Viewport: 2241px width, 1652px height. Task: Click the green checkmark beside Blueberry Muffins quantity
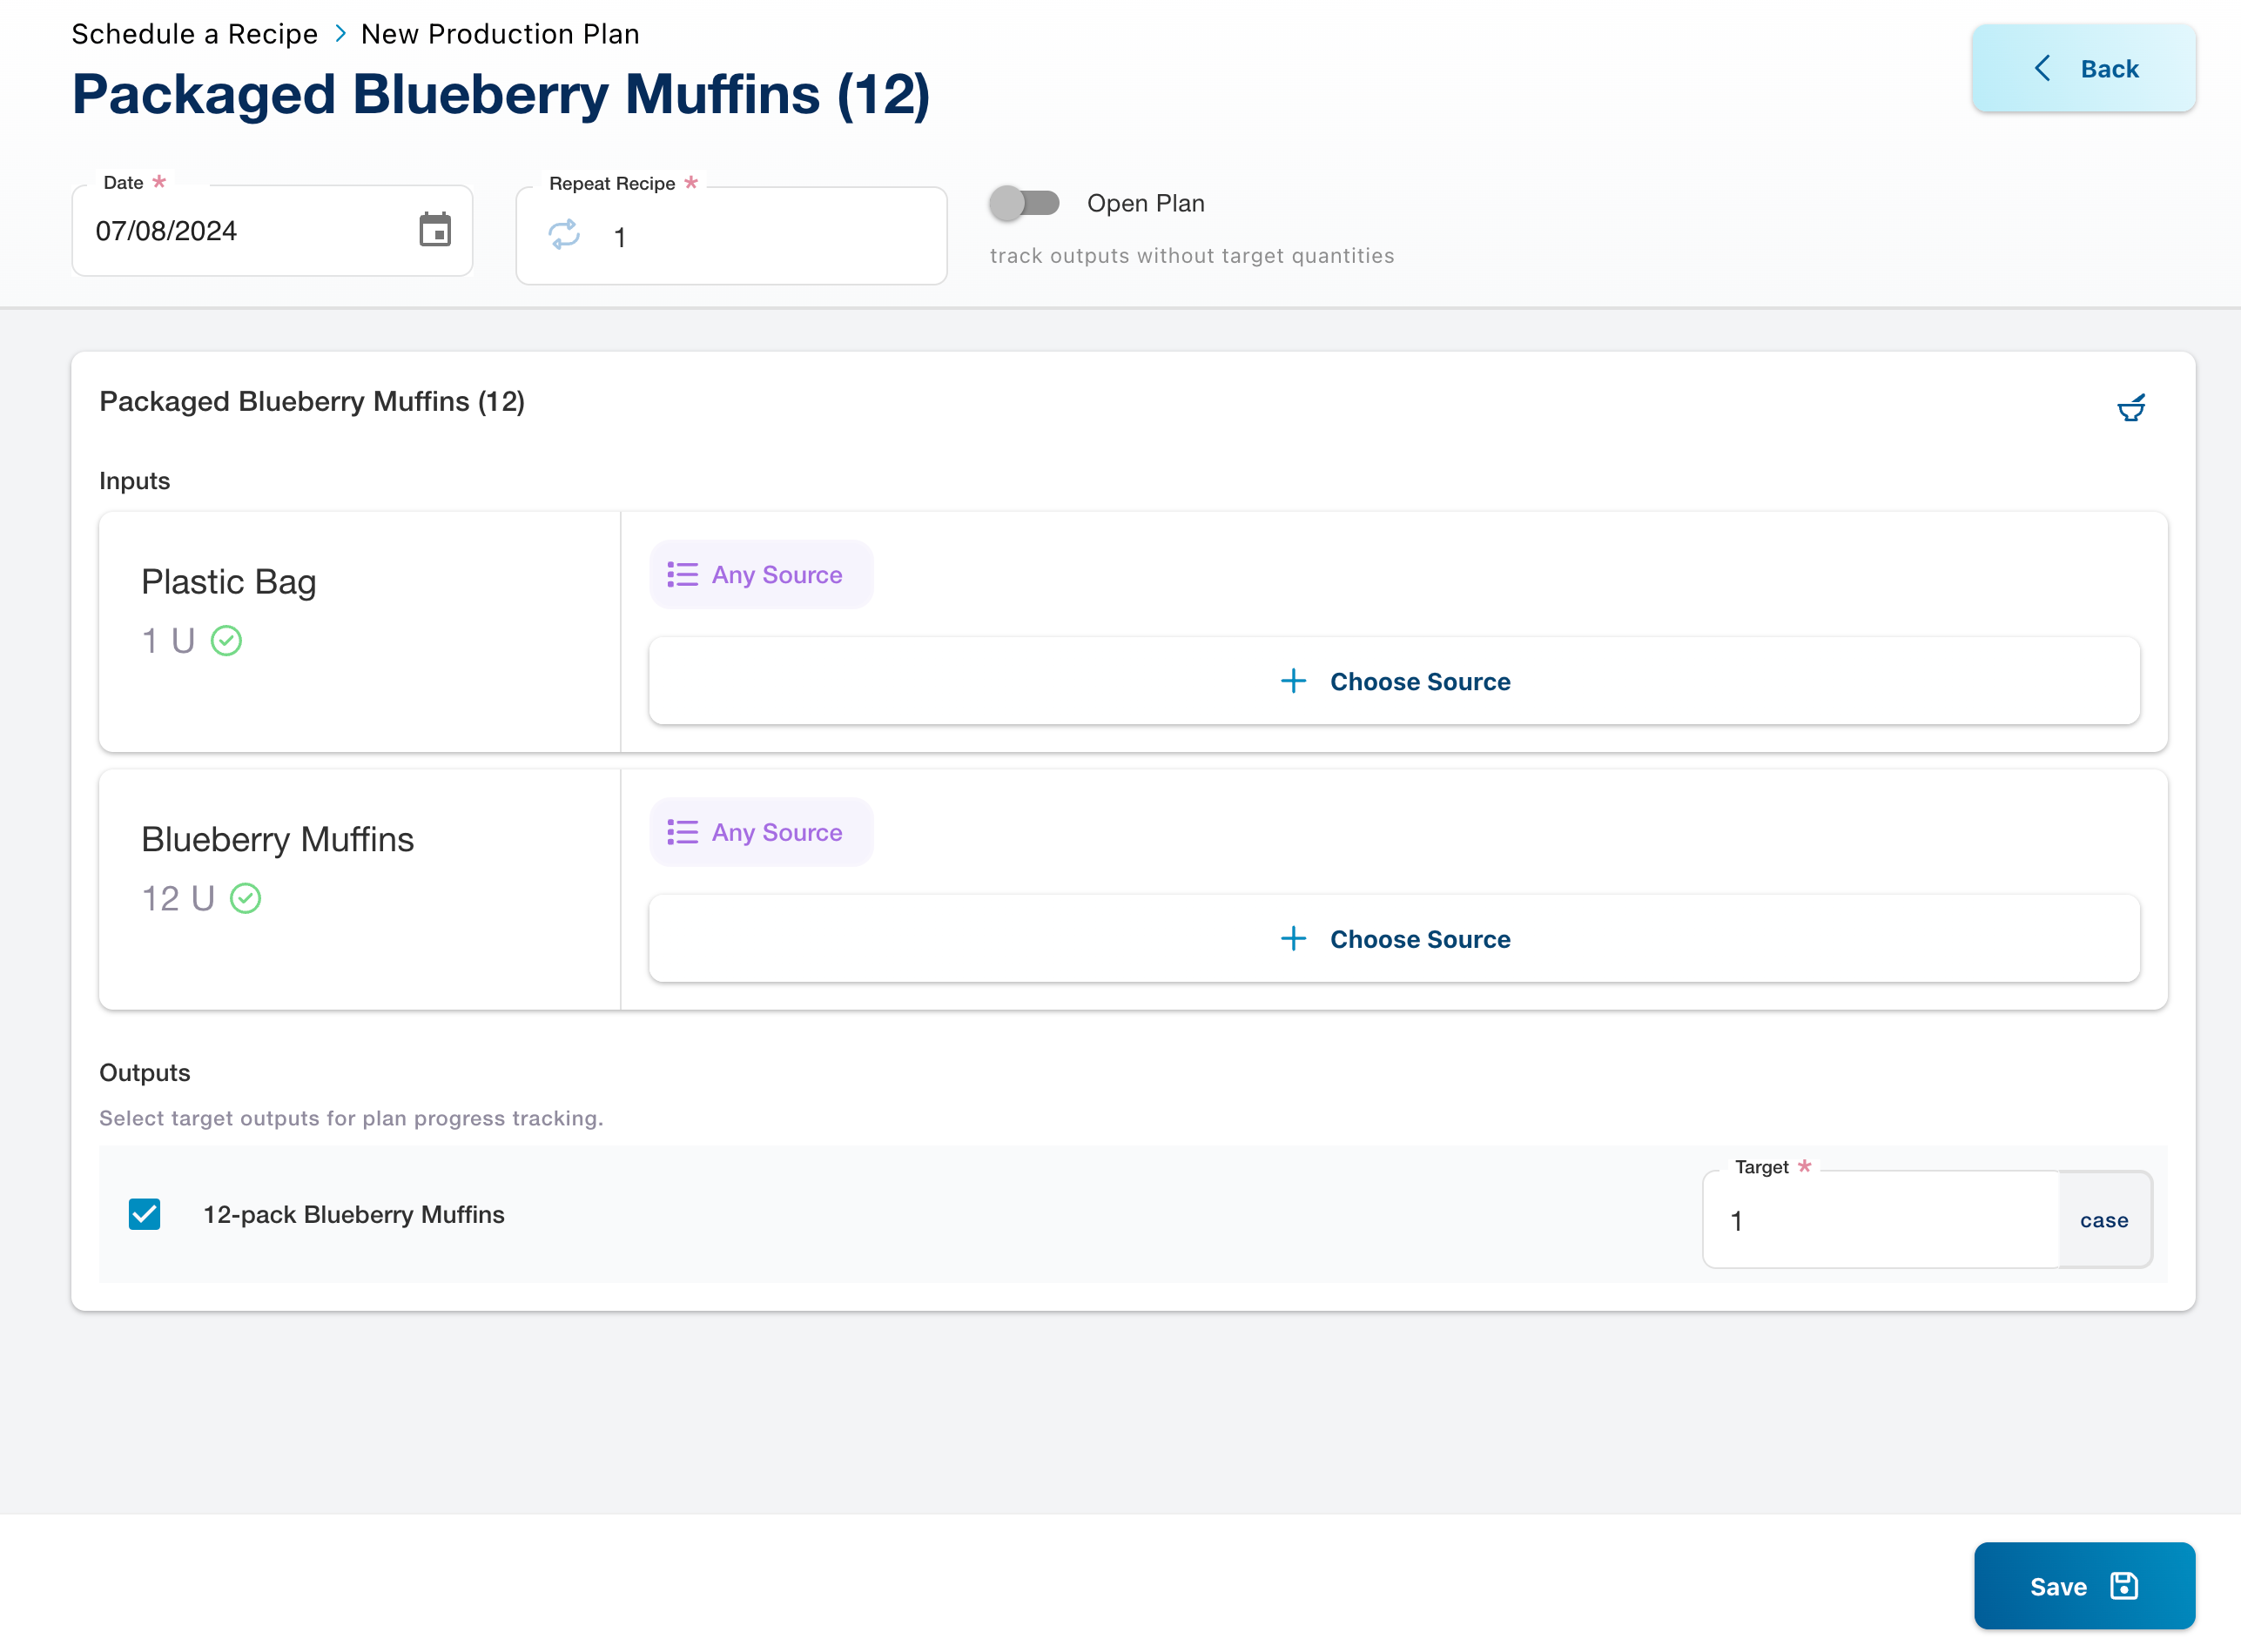246,898
